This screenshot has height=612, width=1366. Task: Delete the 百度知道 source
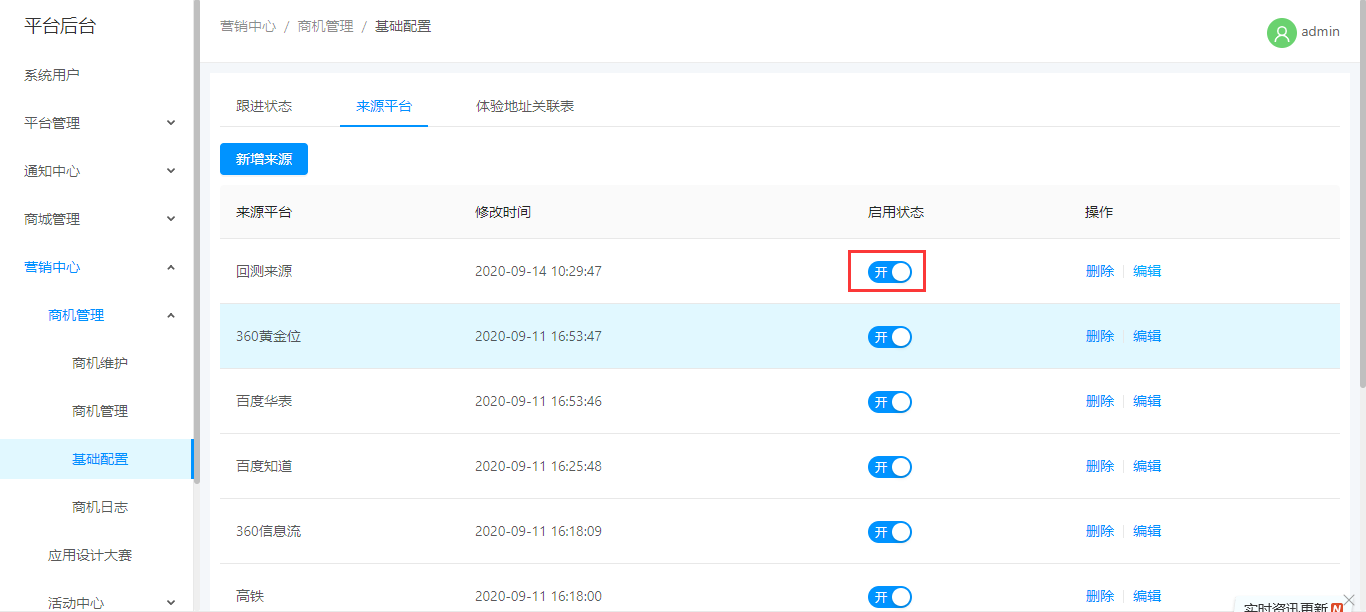coord(1100,466)
